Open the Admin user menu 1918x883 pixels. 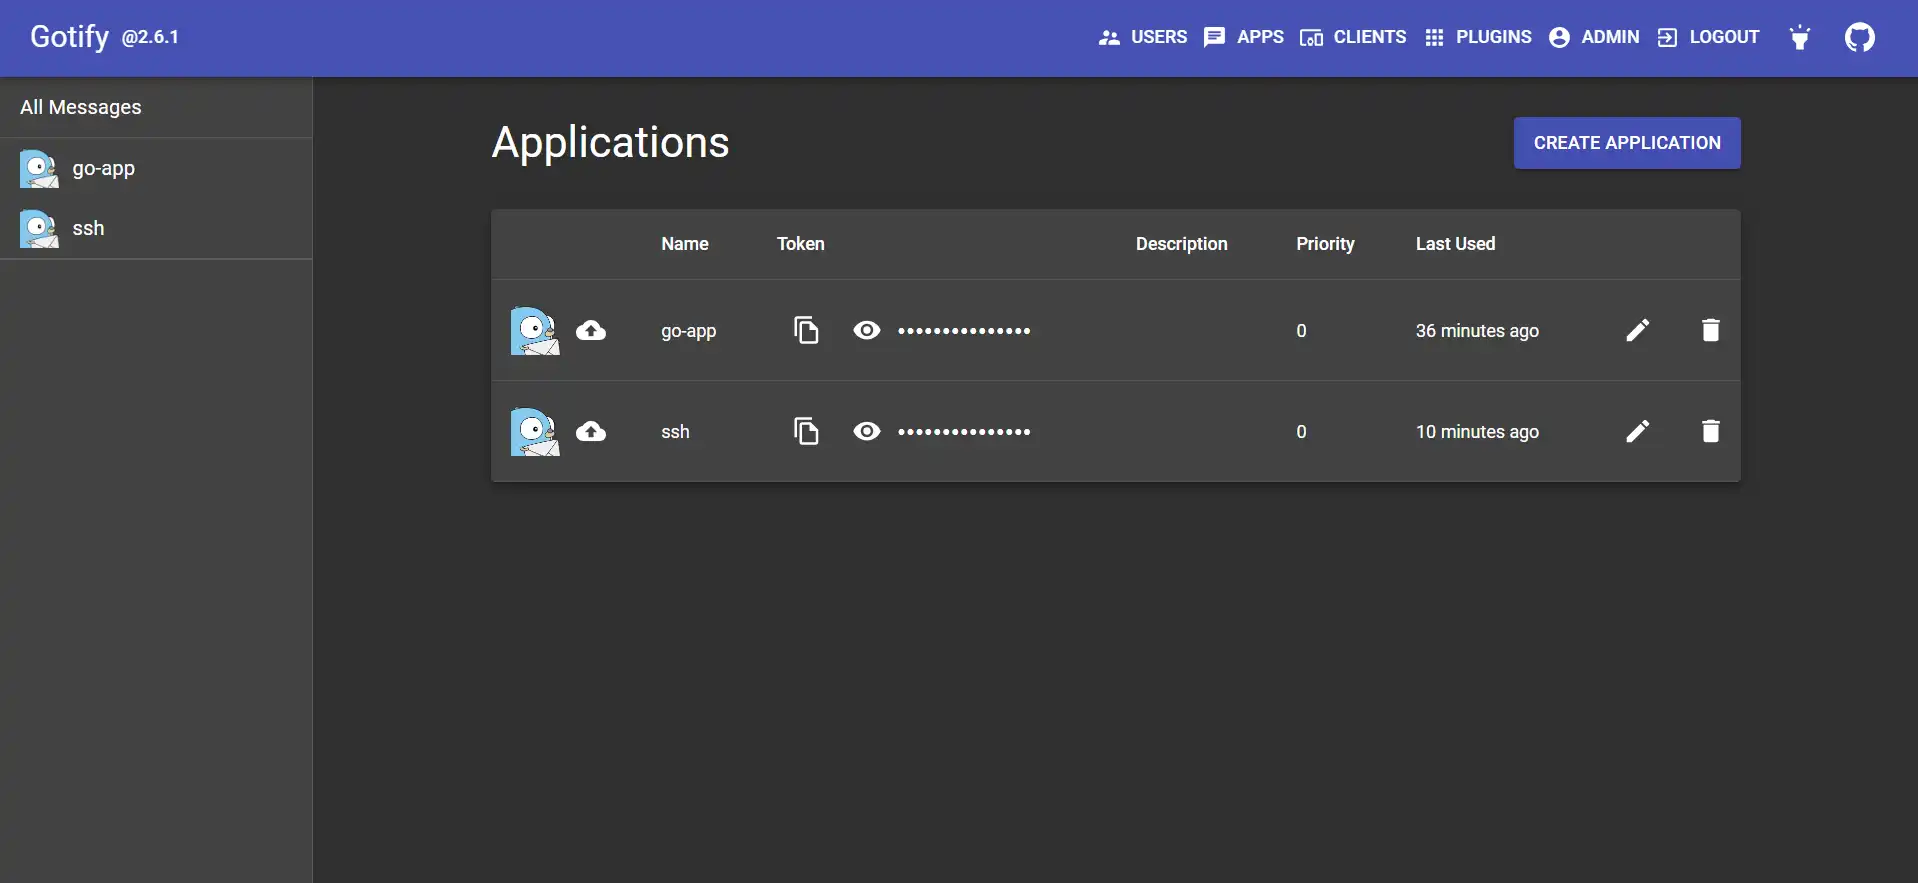tap(1594, 37)
